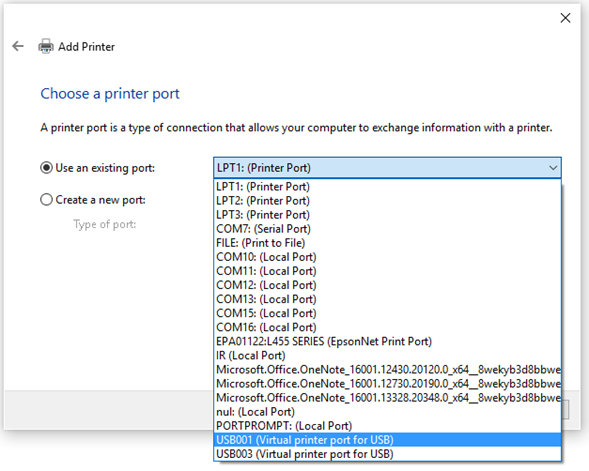Select the 'Create a new port' radio button
The image size is (589, 471).
[x=46, y=199]
